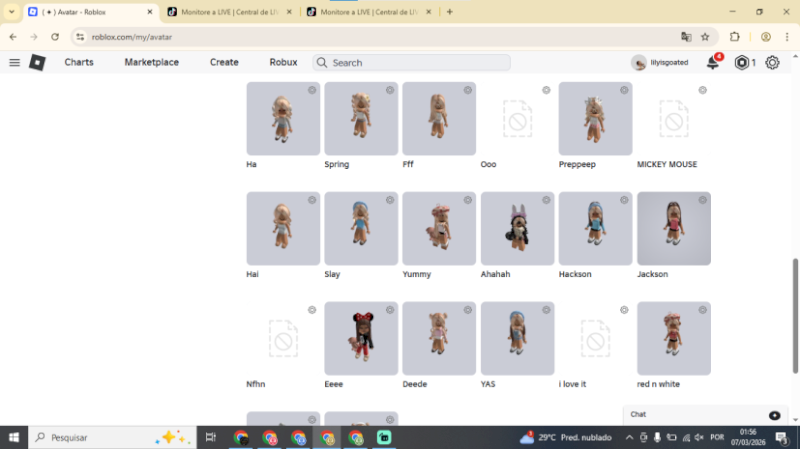Click the page vertical scrollbar thumb
Screen dimensions: 800x449
(795, 316)
